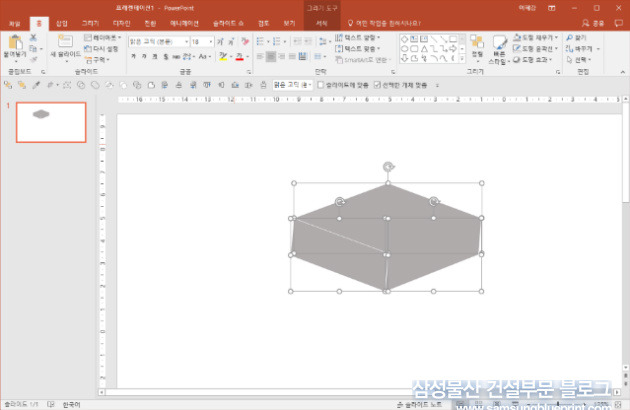Image resolution: width=630 pixels, height=410 pixels.
Task: Toggle strikethrough (abc)
Action: tap(176, 56)
